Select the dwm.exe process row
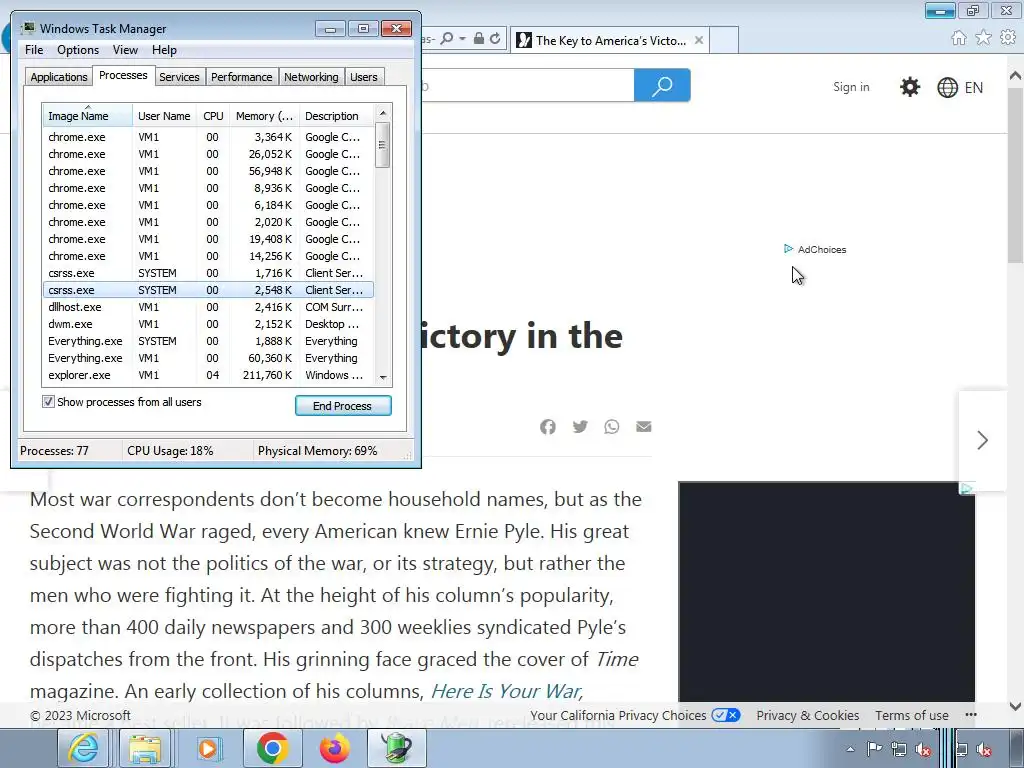 pos(208,324)
